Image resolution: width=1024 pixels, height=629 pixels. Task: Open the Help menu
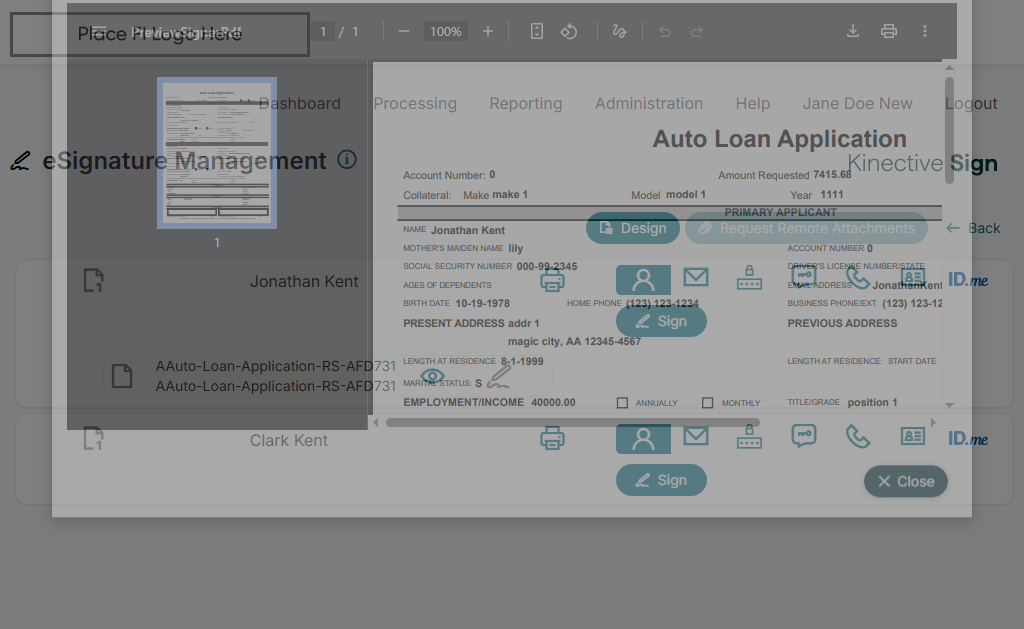point(753,103)
